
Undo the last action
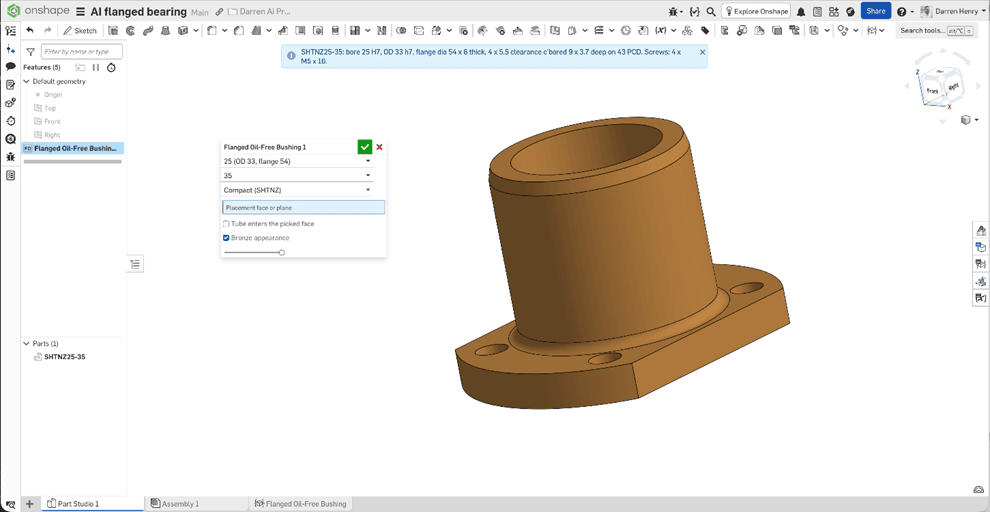30,30
